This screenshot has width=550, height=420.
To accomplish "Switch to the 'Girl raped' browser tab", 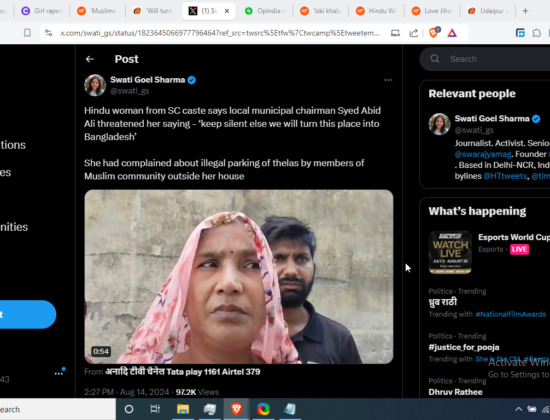I will click(x=42, y=11).
